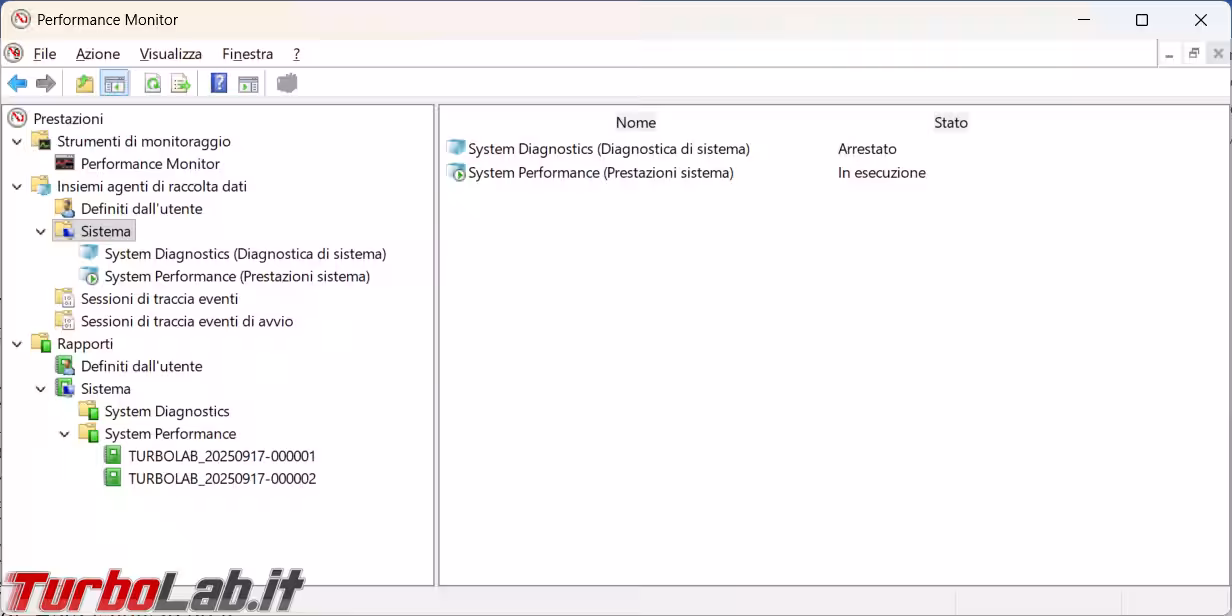Click the gray data collector toolbar icon
Screen dimensions: 1232x616
click(287, 84)
